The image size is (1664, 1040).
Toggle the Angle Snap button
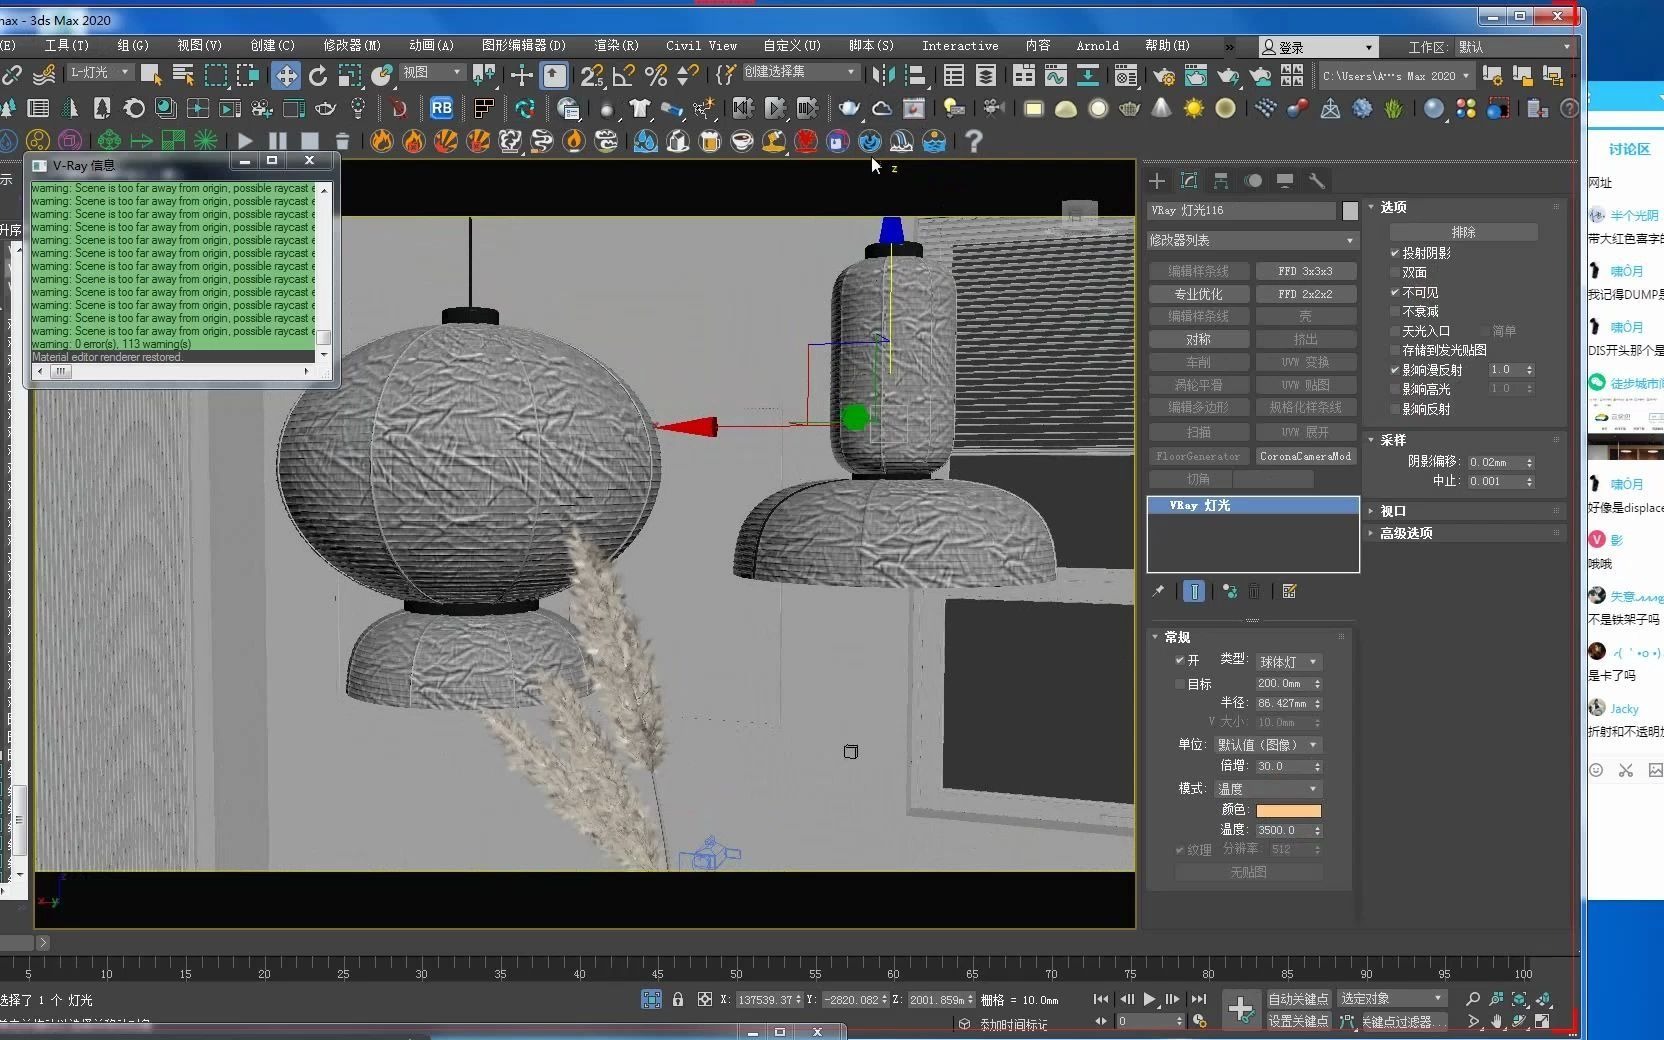click(x=624, y=76)
